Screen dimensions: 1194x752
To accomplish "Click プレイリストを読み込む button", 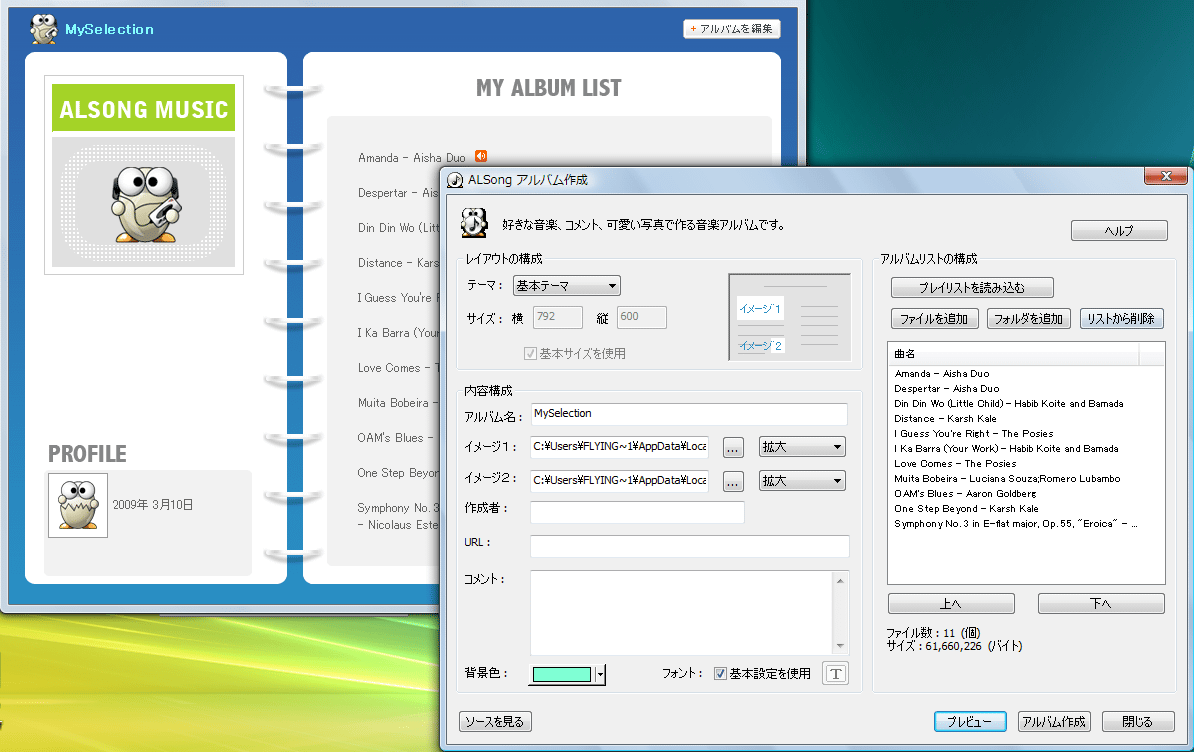I will (972, 288).
